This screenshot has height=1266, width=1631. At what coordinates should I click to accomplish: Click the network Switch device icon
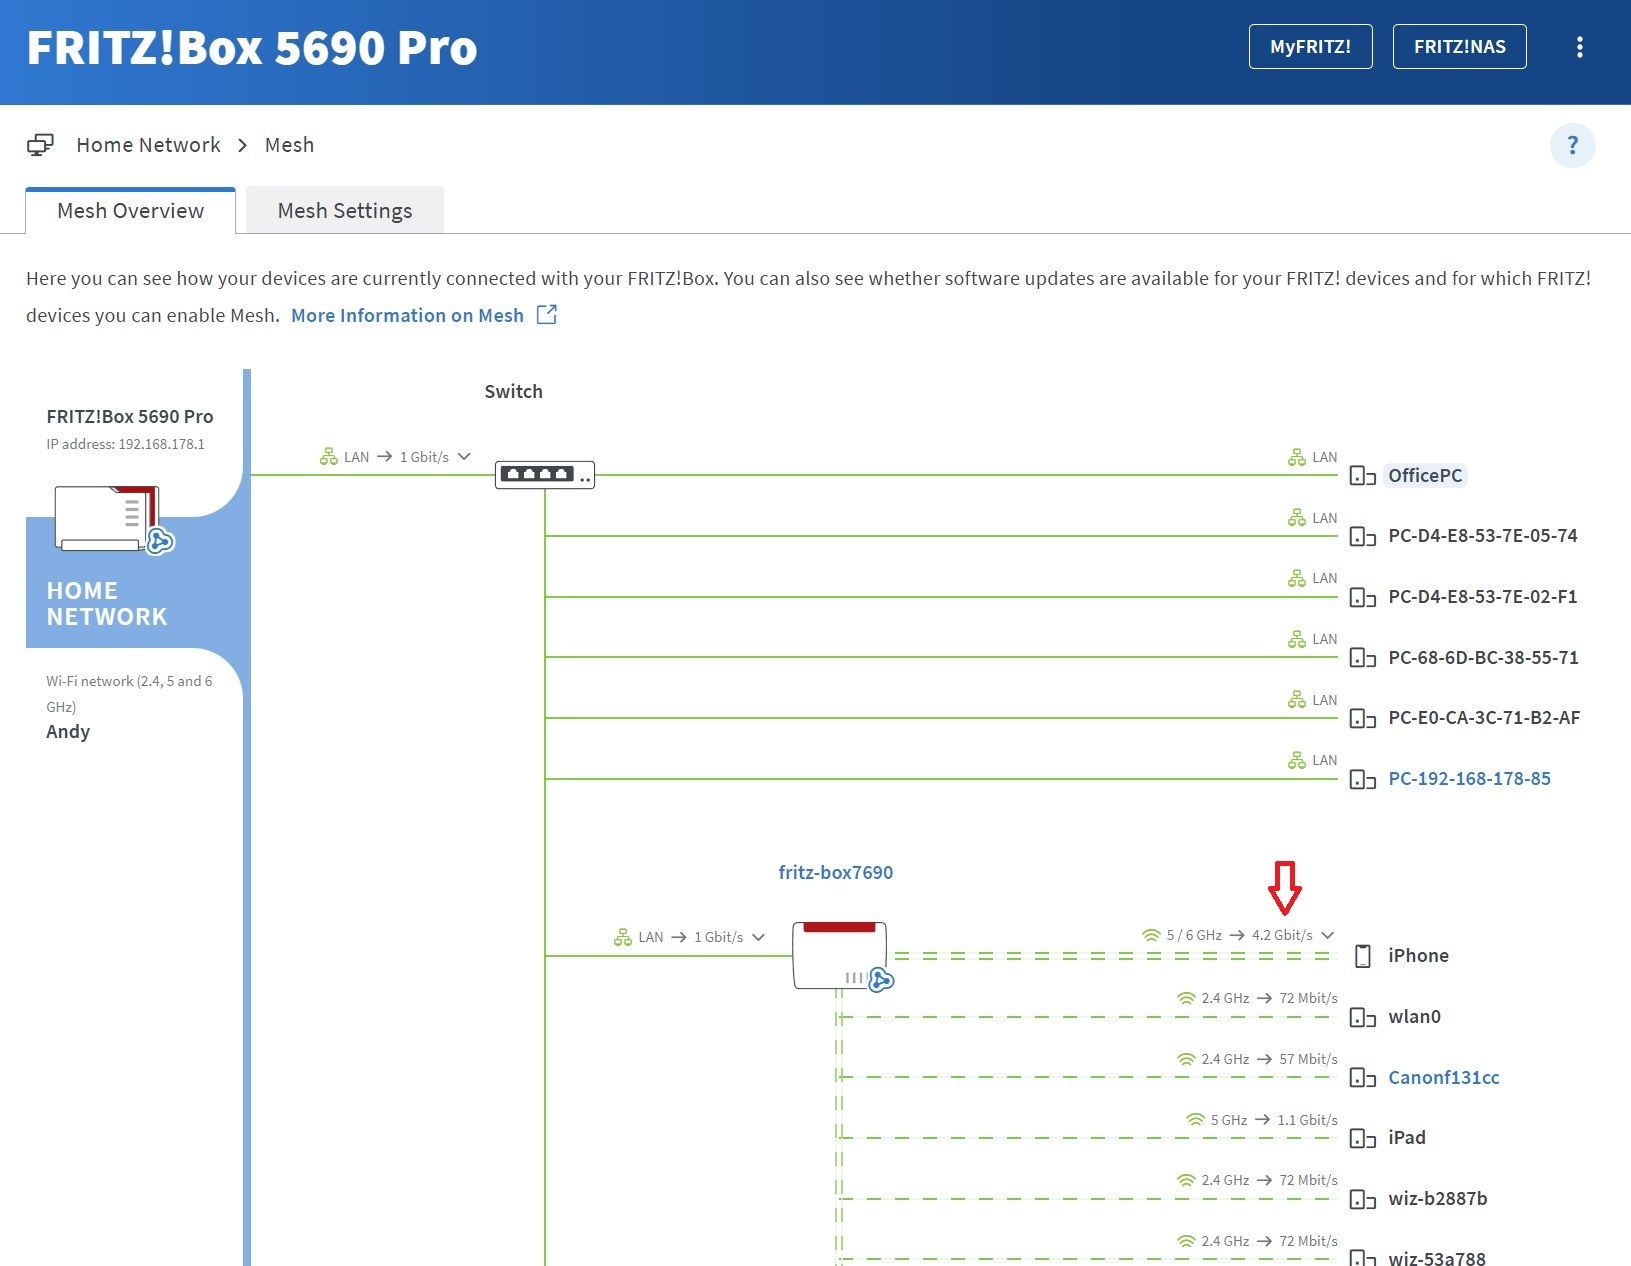tap(545, 474)
